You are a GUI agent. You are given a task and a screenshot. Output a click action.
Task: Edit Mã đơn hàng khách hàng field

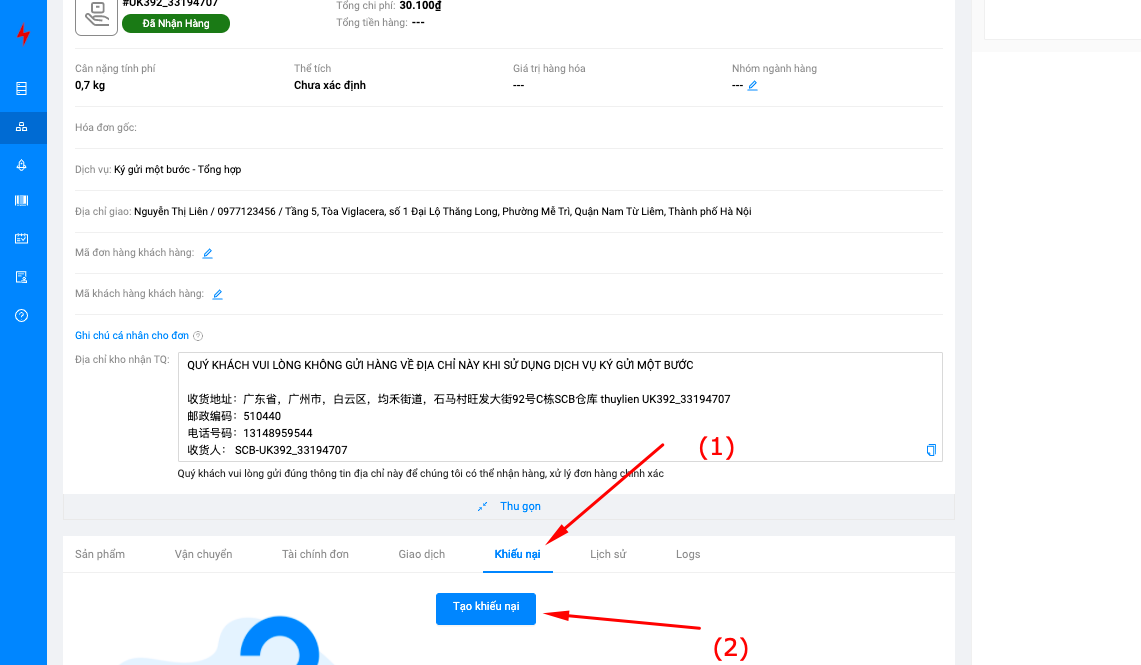pyautogui.click(x=208, y=254)
